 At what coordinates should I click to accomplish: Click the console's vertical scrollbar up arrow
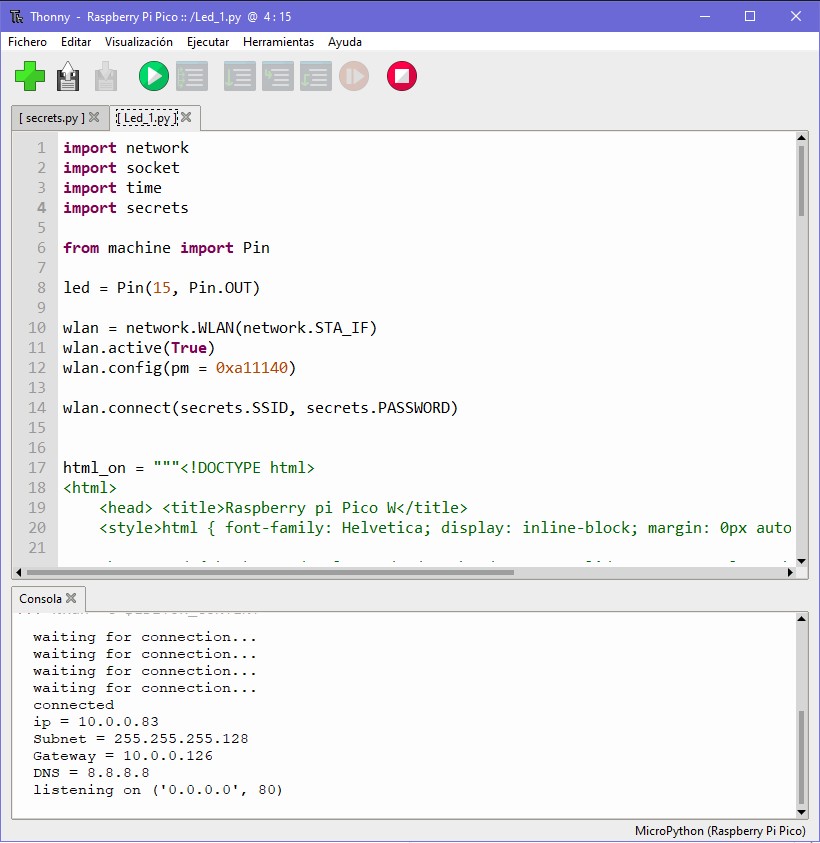point(802,620)
